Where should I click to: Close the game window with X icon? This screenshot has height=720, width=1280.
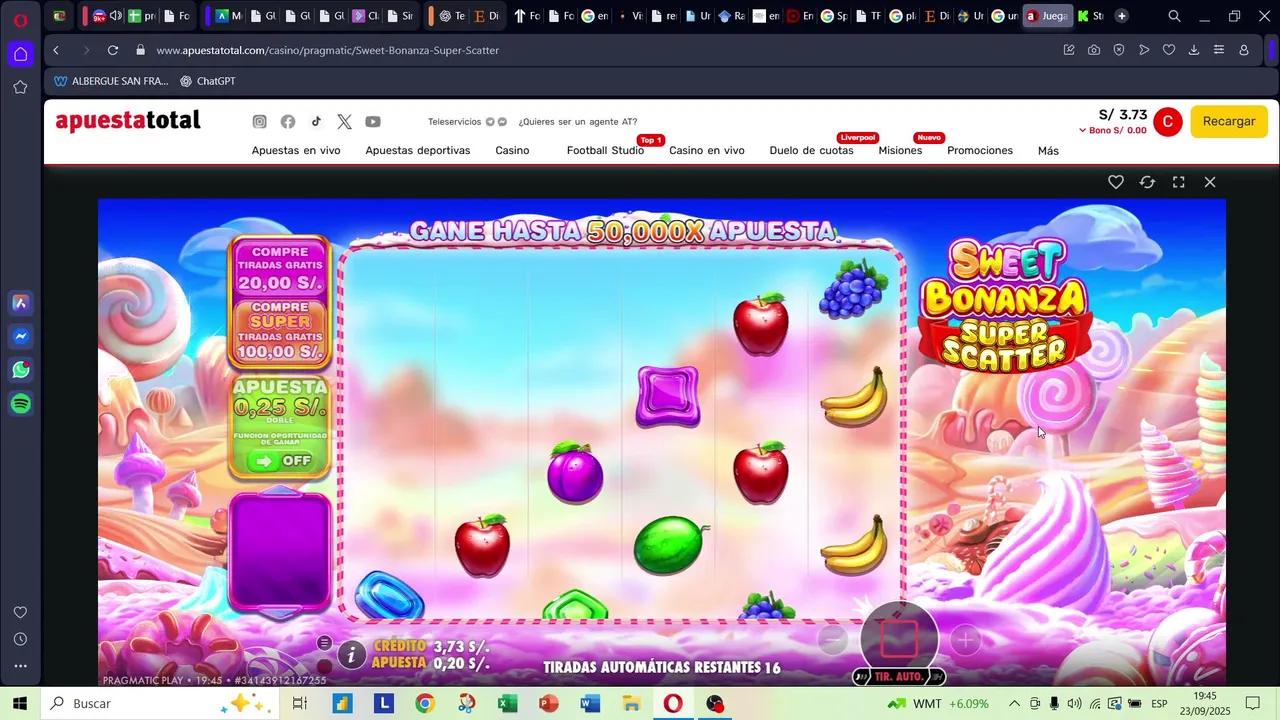[1210, 182]
